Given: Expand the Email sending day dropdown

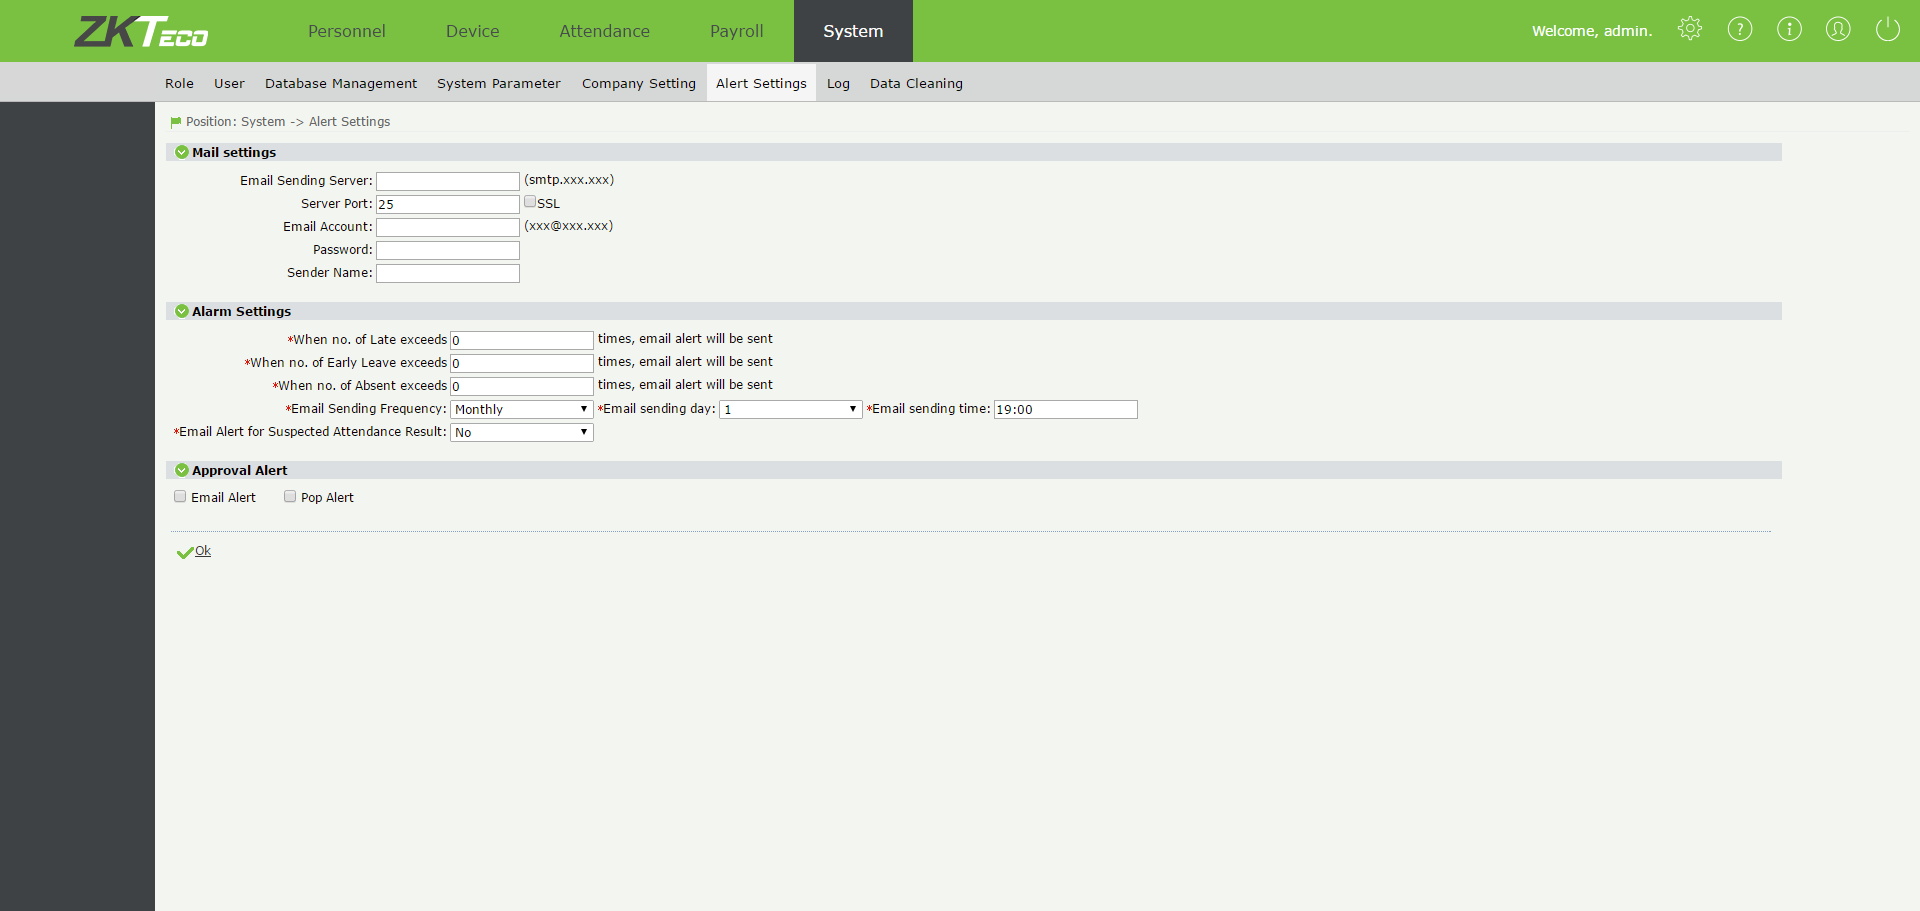Looking at the screenshot, I should [790, 409].
